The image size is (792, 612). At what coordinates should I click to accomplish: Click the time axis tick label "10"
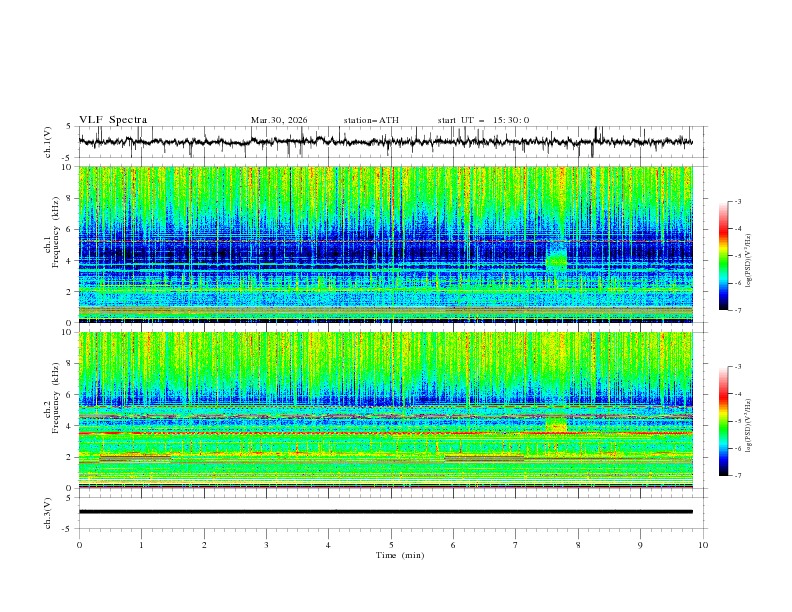coord(703,545)
